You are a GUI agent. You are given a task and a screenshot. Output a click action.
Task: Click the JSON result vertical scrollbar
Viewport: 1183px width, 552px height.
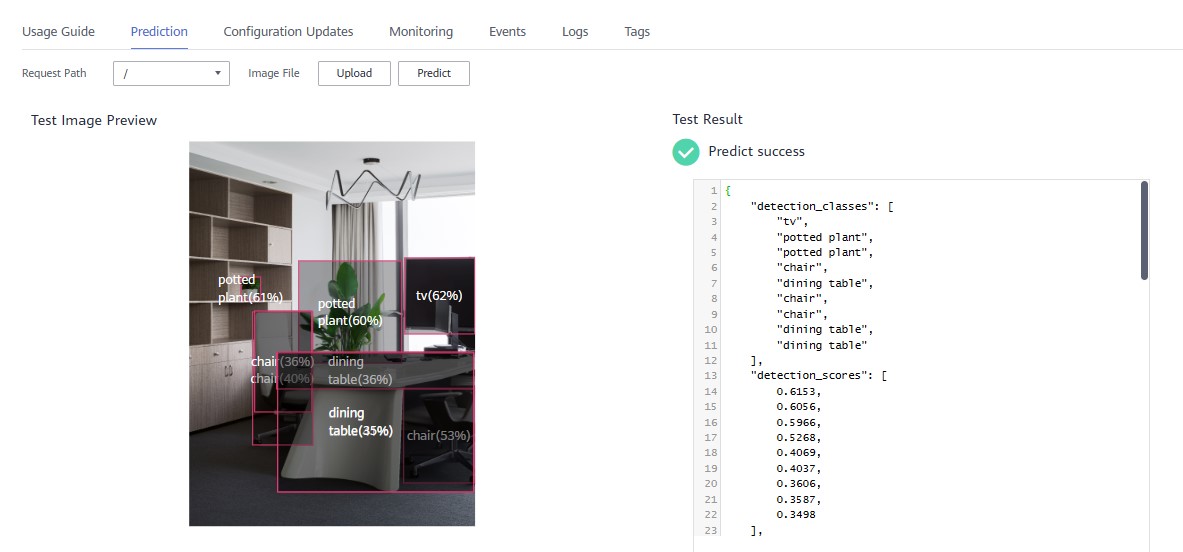(1144, 231)
